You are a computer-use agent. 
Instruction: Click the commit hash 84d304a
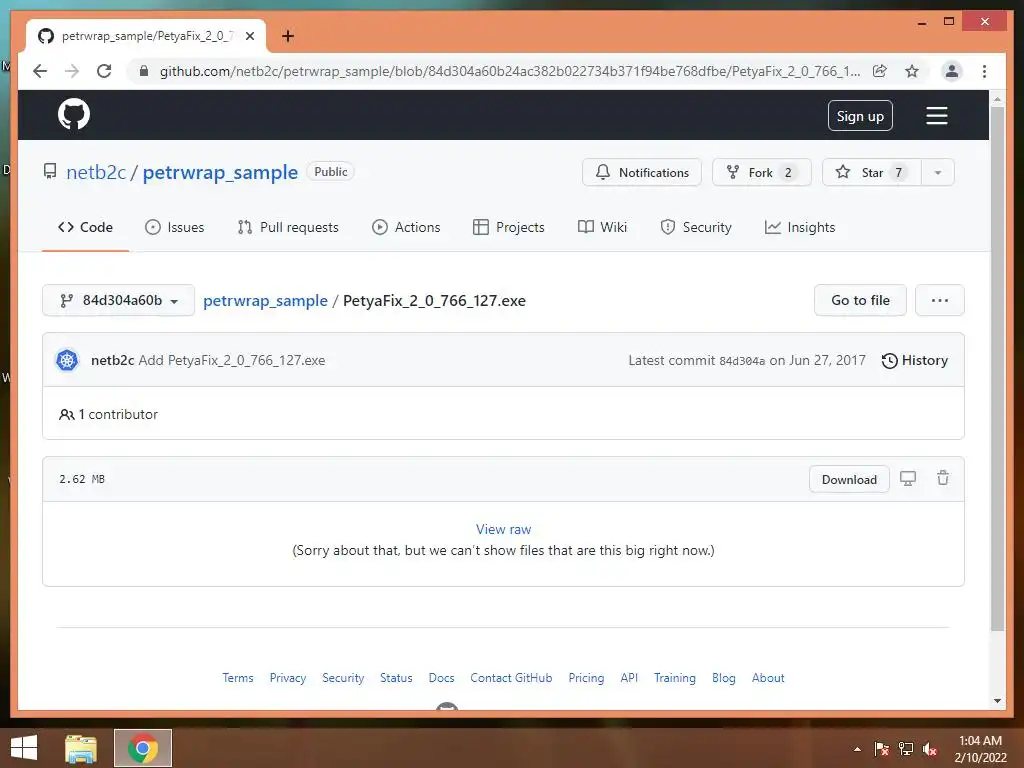point(742,361)
